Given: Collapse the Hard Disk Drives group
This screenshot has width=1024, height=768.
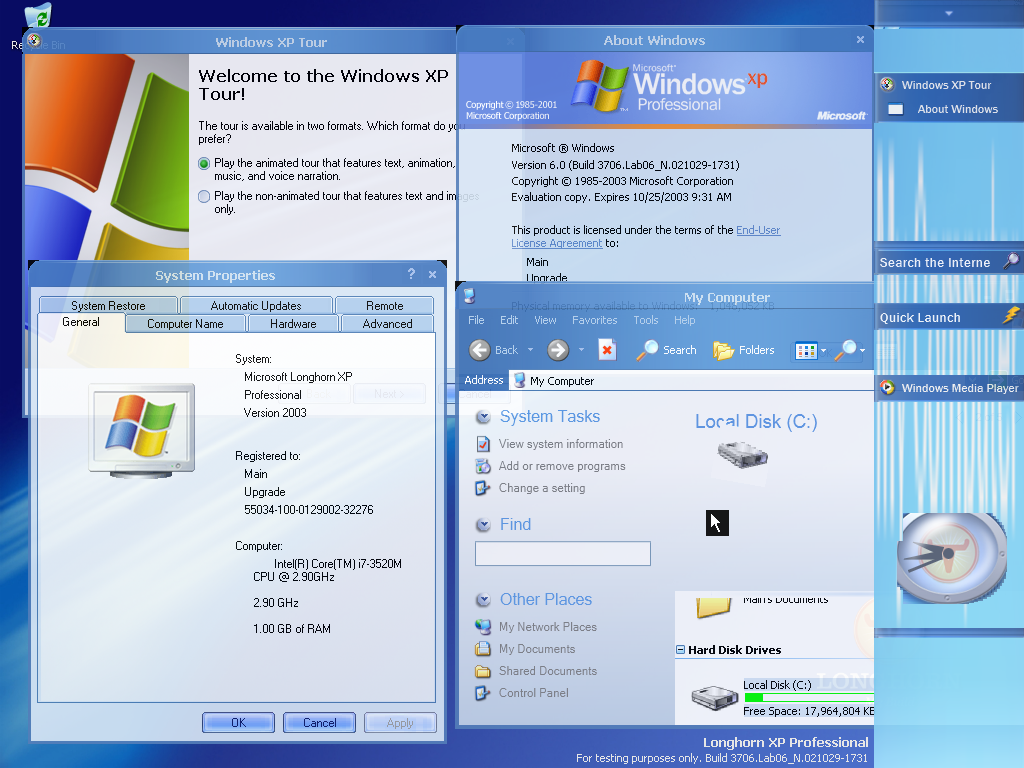Looking at the screenshot, I should [x=680, y=650].
